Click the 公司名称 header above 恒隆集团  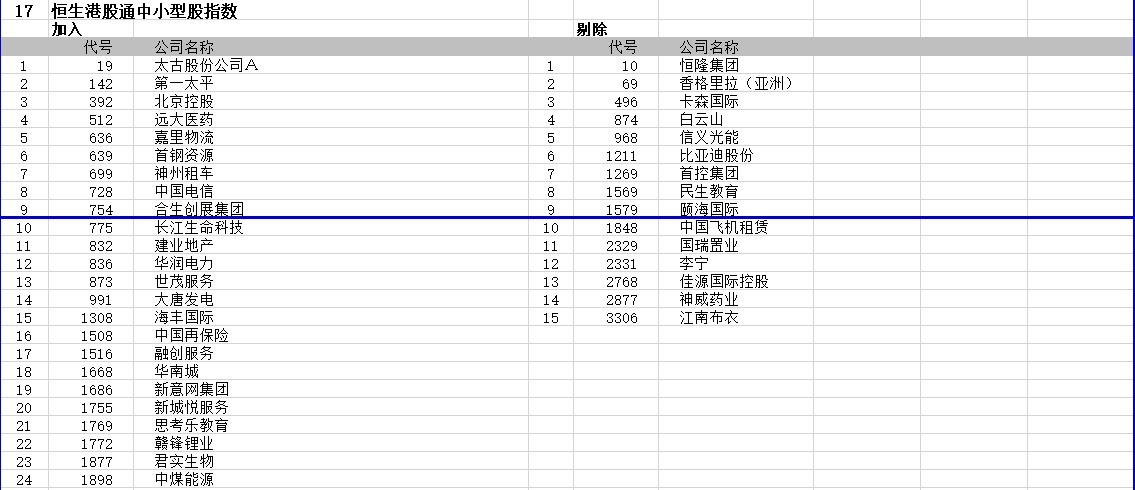pyautogui.click(x=709, y=47)
